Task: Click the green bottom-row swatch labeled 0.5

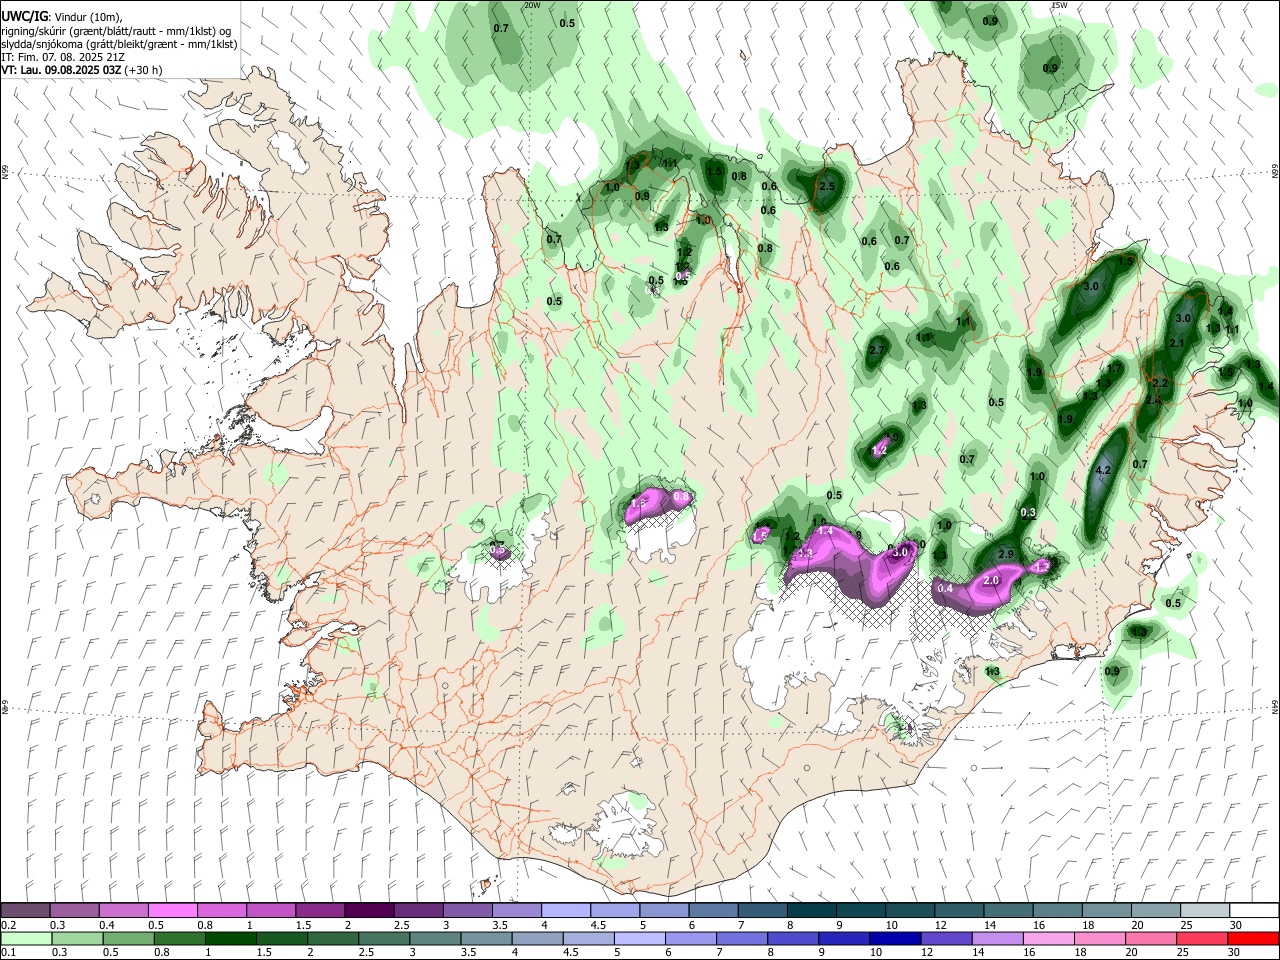Action: point(128,938)
